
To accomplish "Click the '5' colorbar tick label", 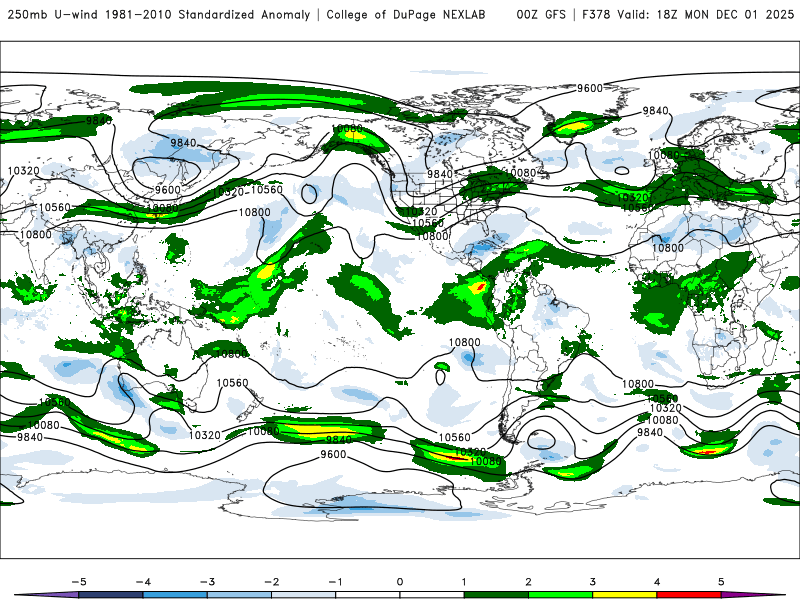I will point(721,582).
